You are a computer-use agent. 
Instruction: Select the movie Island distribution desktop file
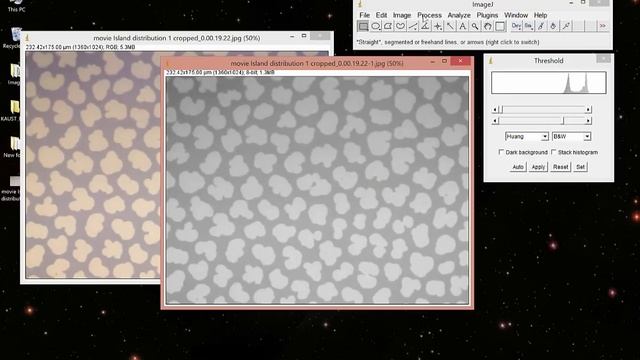(x=12, y=189)
